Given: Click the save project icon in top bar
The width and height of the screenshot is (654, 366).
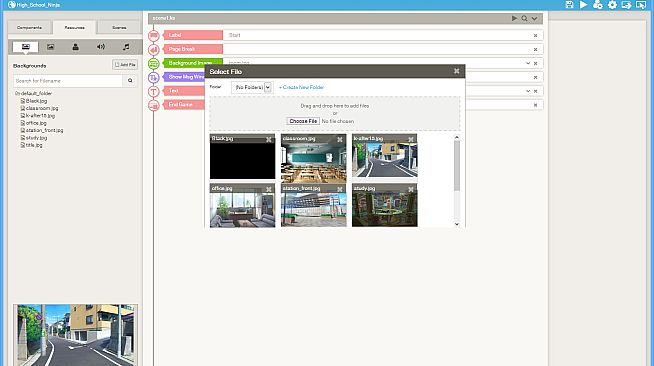Looking at the screenshot, I should point(569,5).
